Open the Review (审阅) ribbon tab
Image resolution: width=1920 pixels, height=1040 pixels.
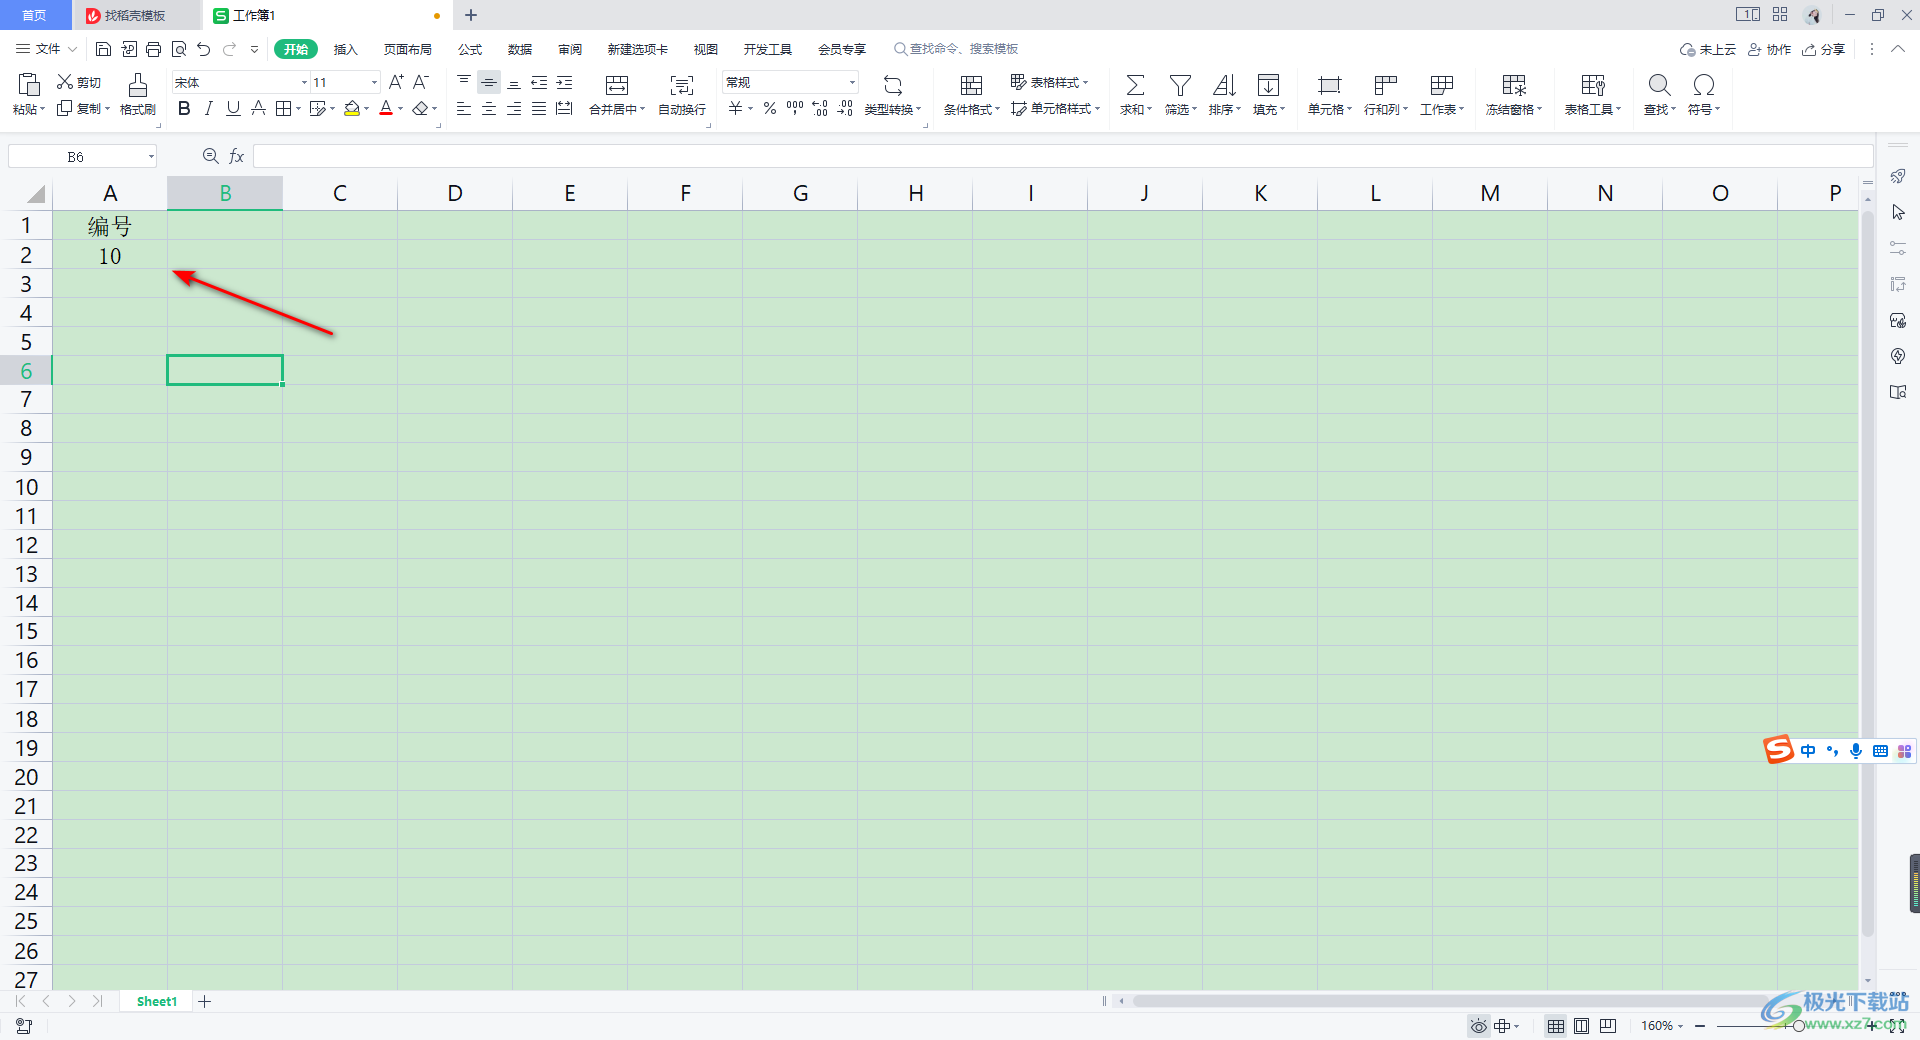click(570, 49)
